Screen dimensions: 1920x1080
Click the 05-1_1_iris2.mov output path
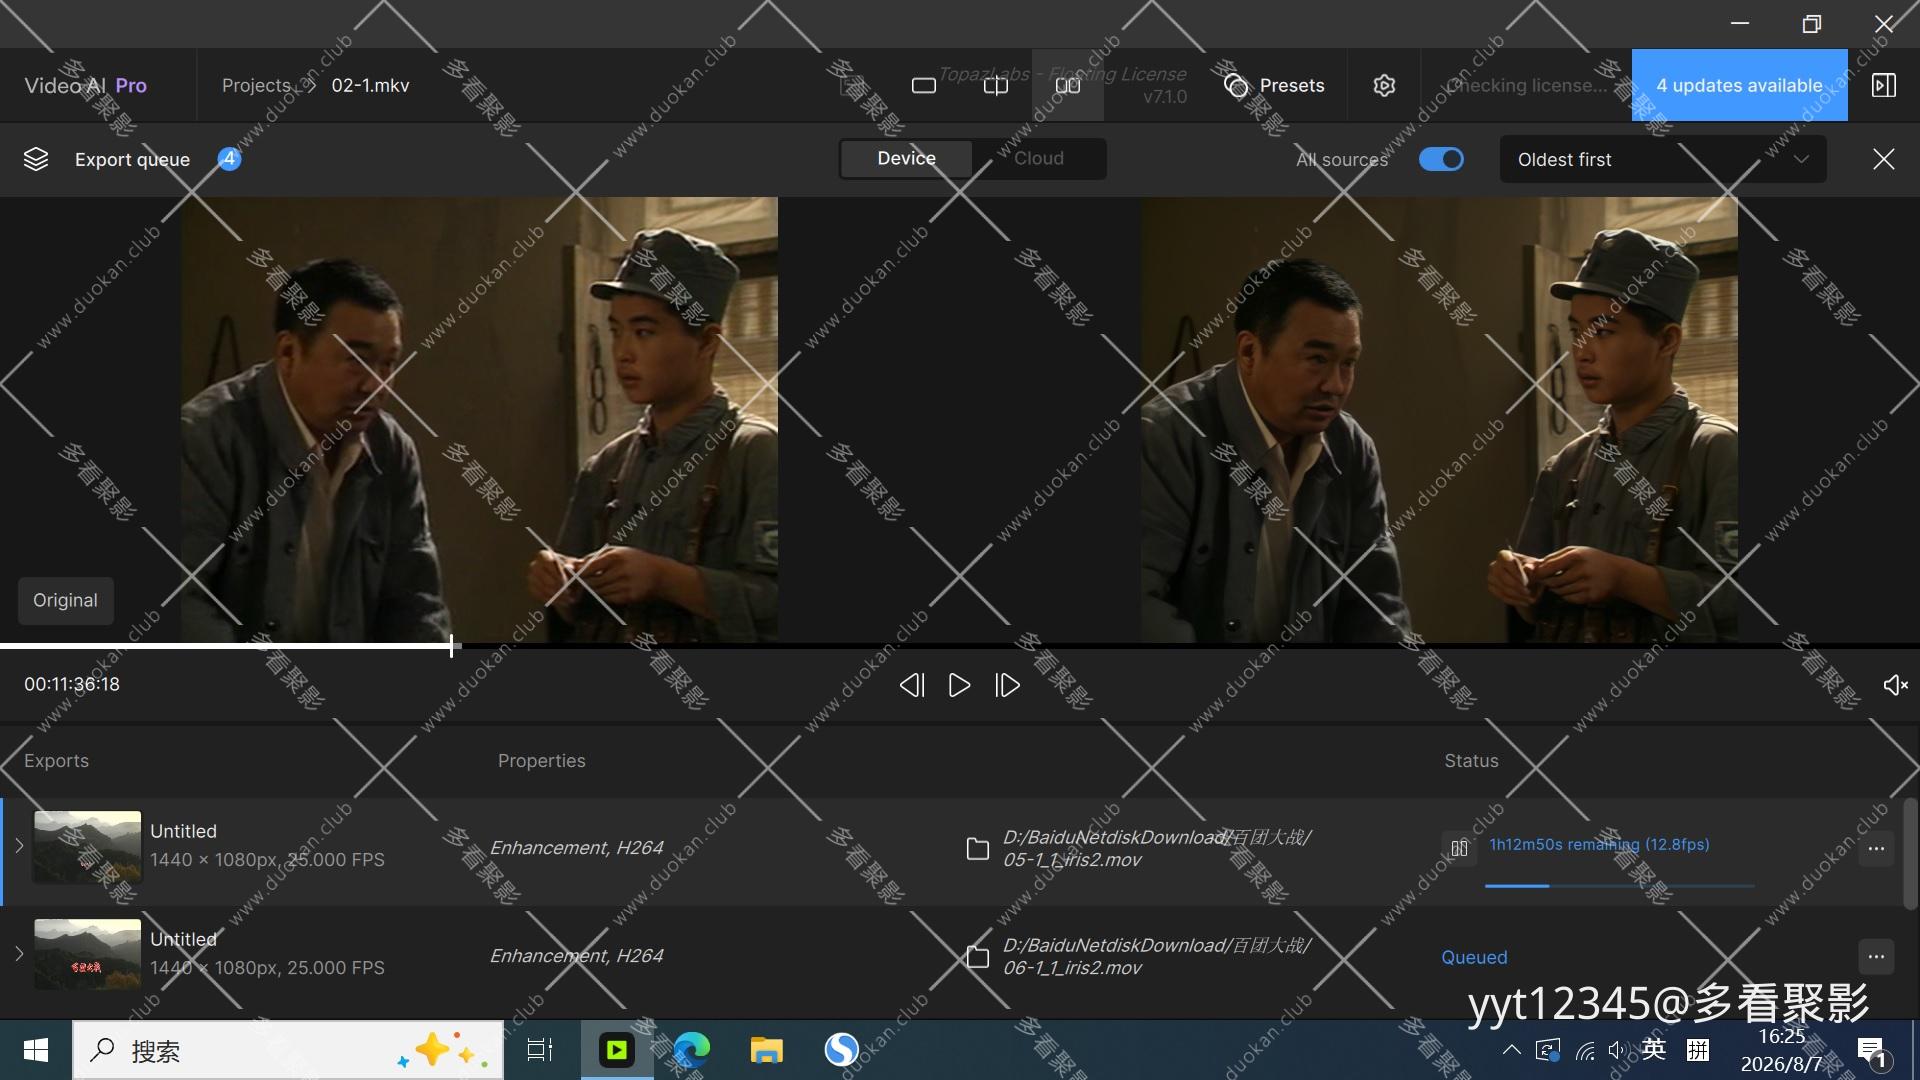[1156, 848]
